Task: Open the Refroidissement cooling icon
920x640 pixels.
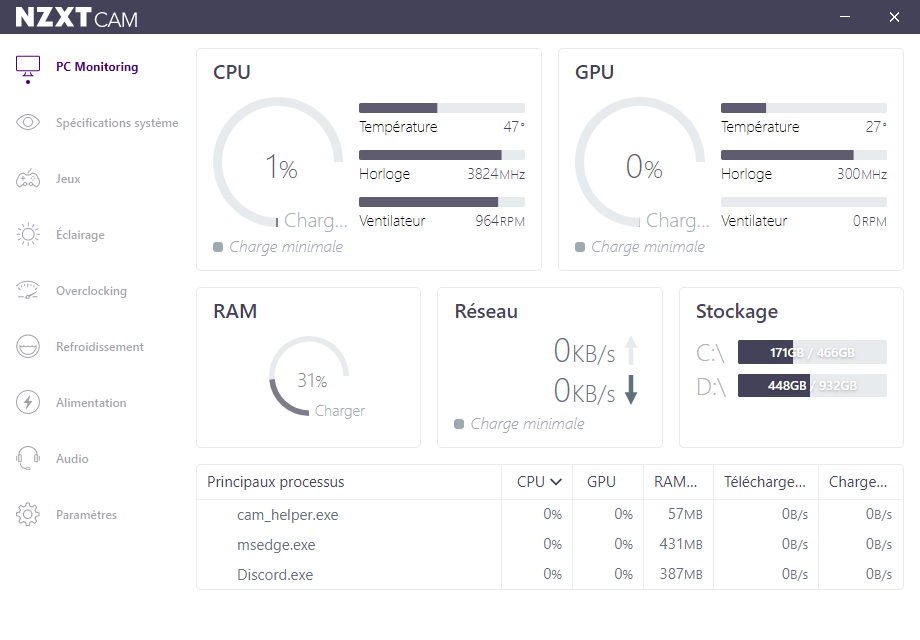Action: tap(28, 347)
